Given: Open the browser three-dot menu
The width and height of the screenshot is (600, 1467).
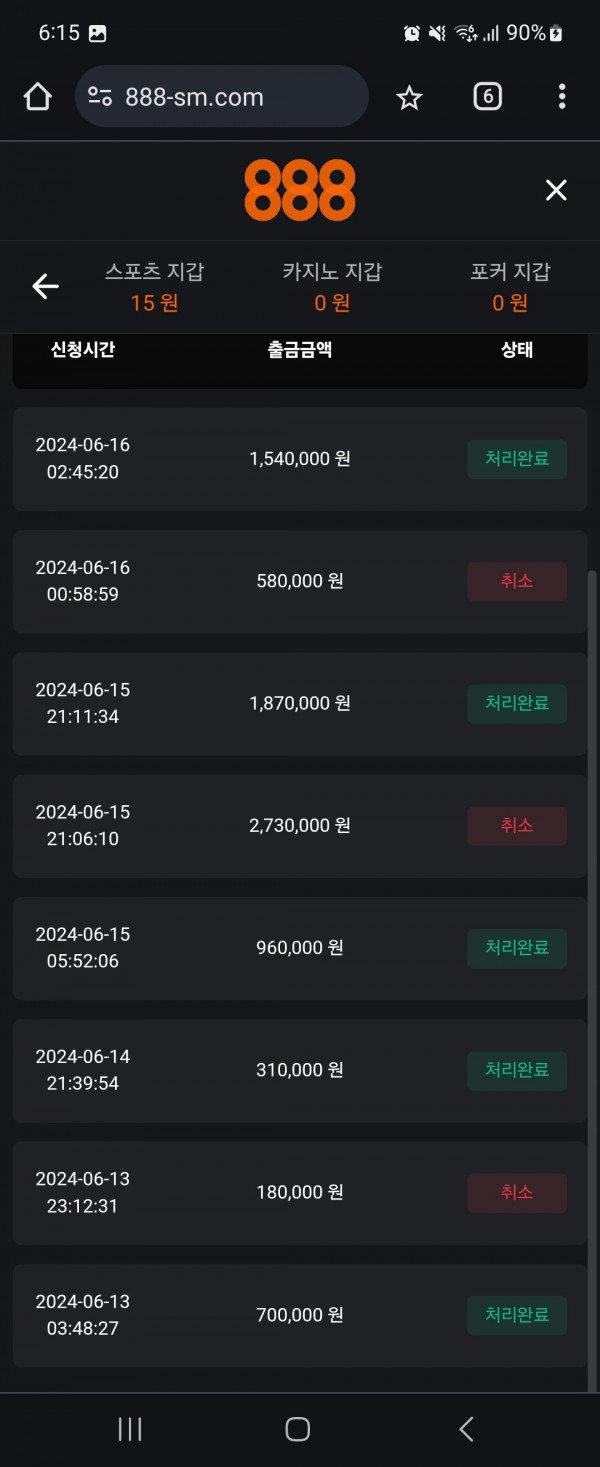Looking at the screenshot, I should coord(561,97).
